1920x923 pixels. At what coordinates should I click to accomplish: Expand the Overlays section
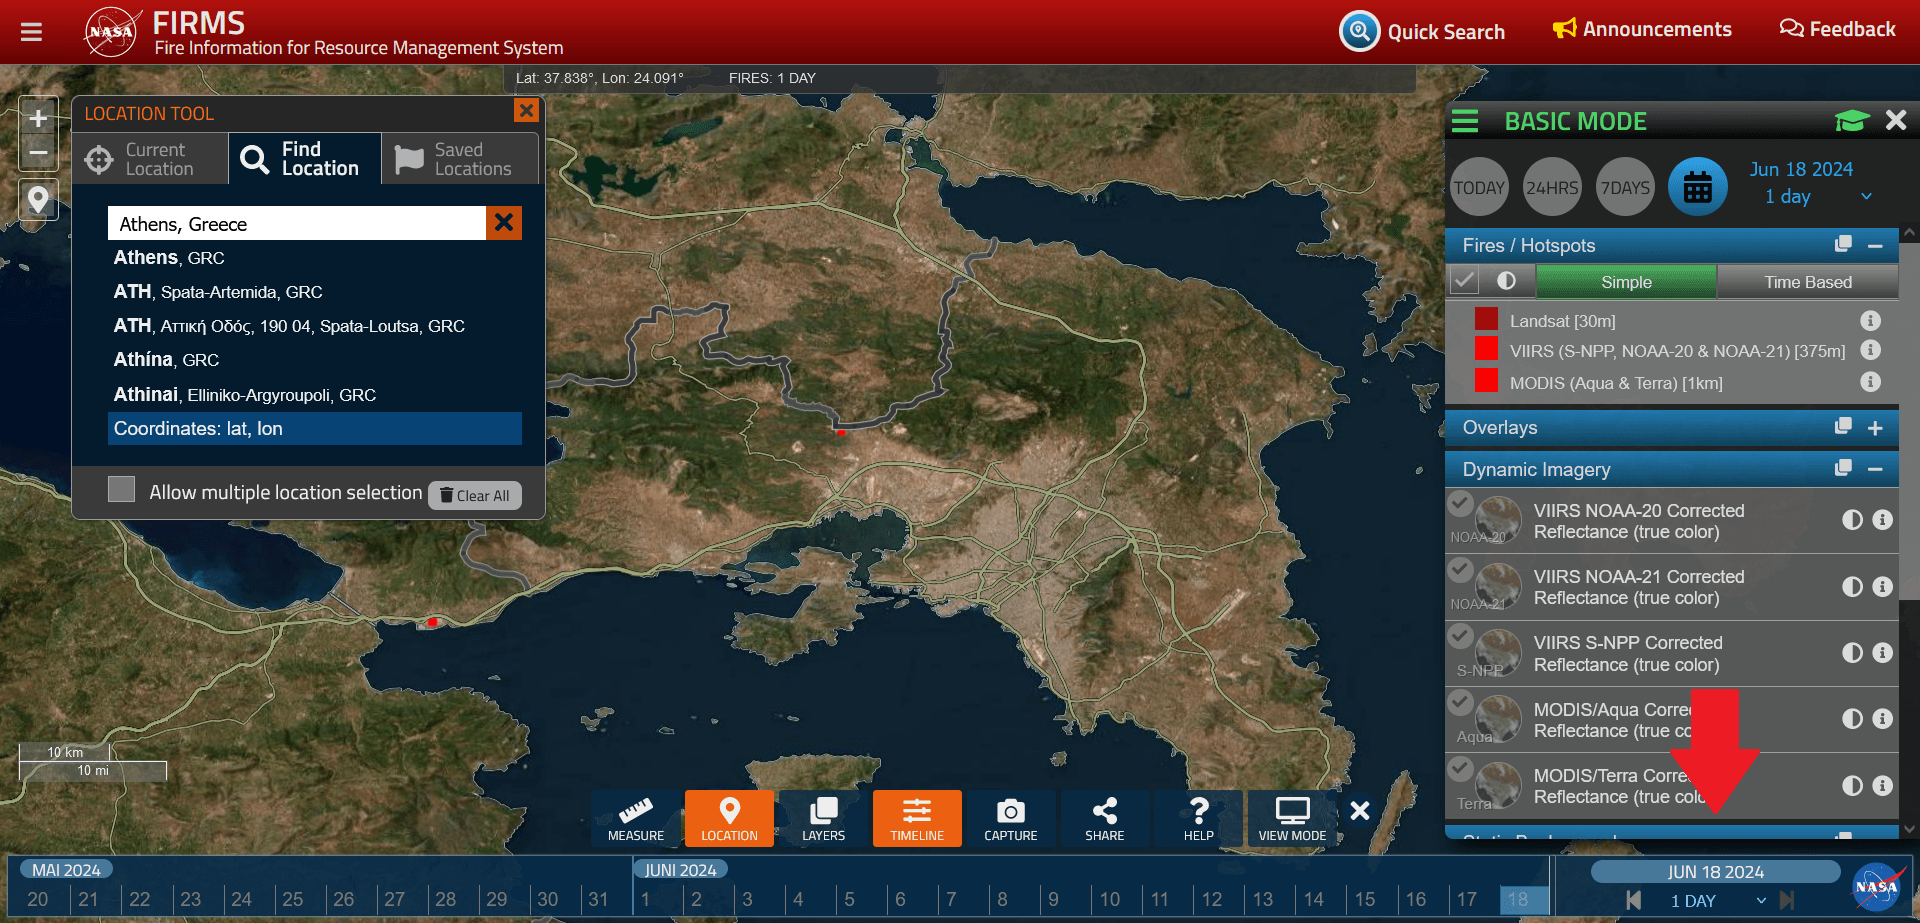[1875, 428]
